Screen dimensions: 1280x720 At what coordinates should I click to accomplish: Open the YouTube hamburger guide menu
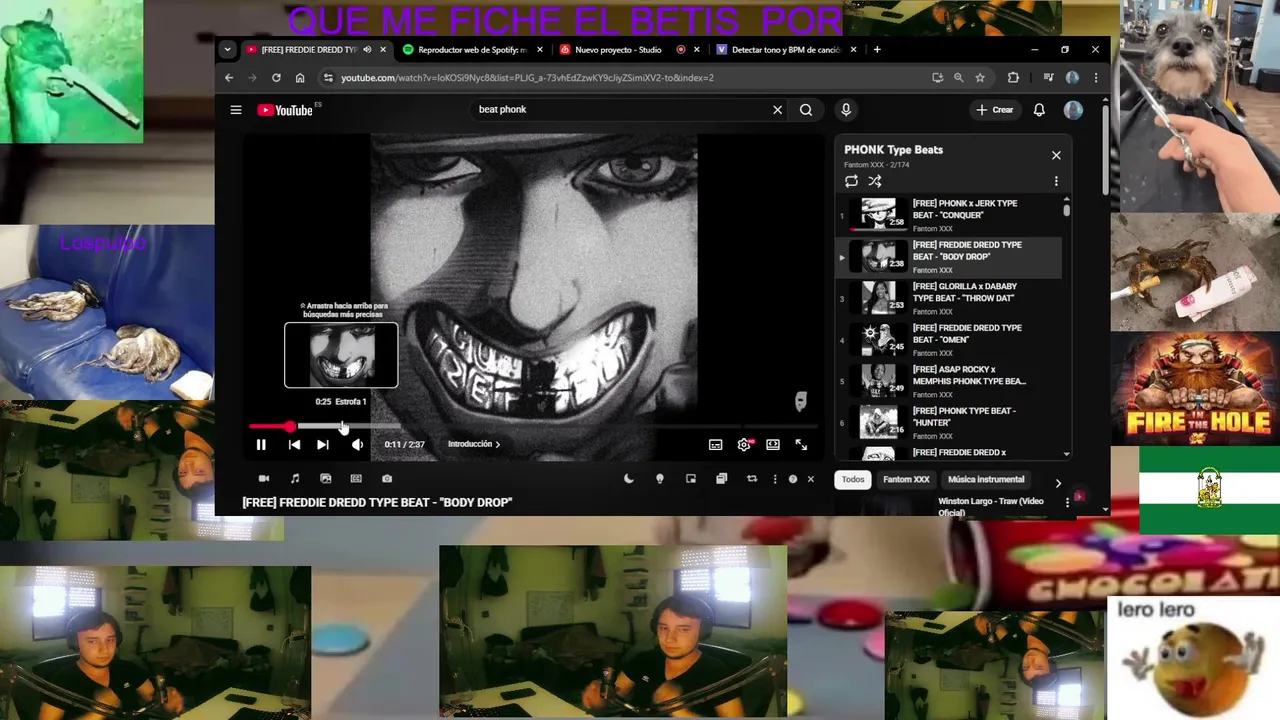(236, 110)
